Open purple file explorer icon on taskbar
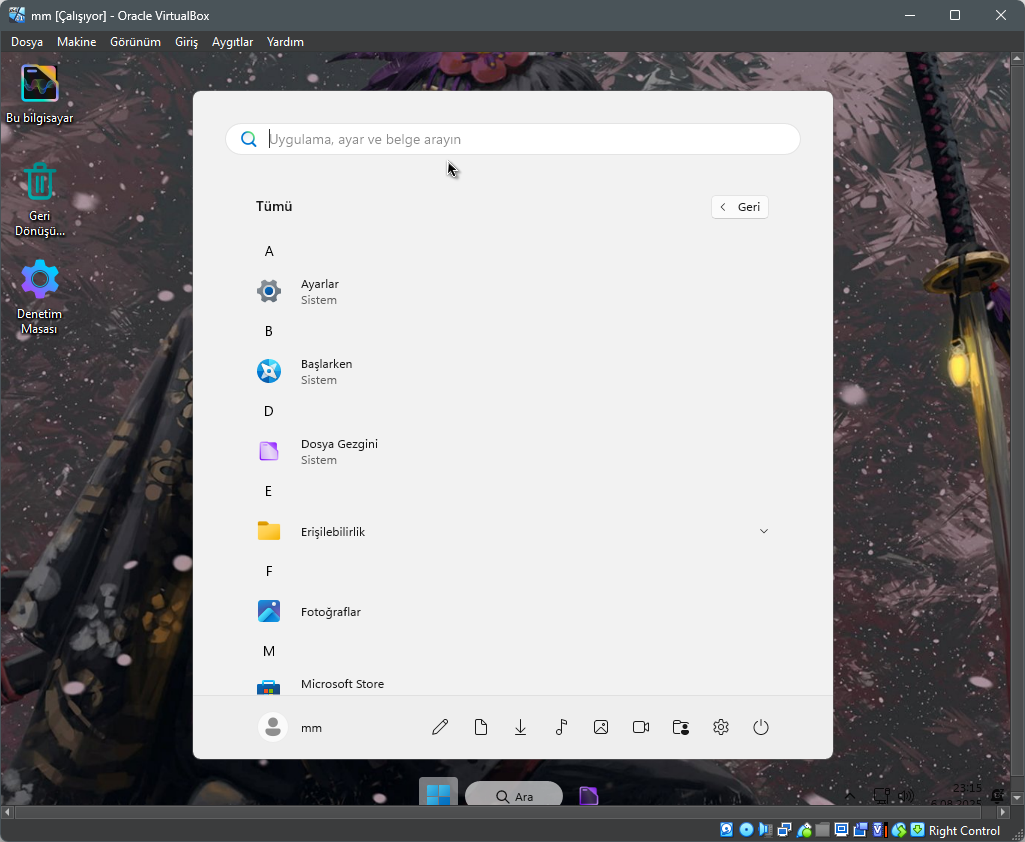 click(588, 795)
